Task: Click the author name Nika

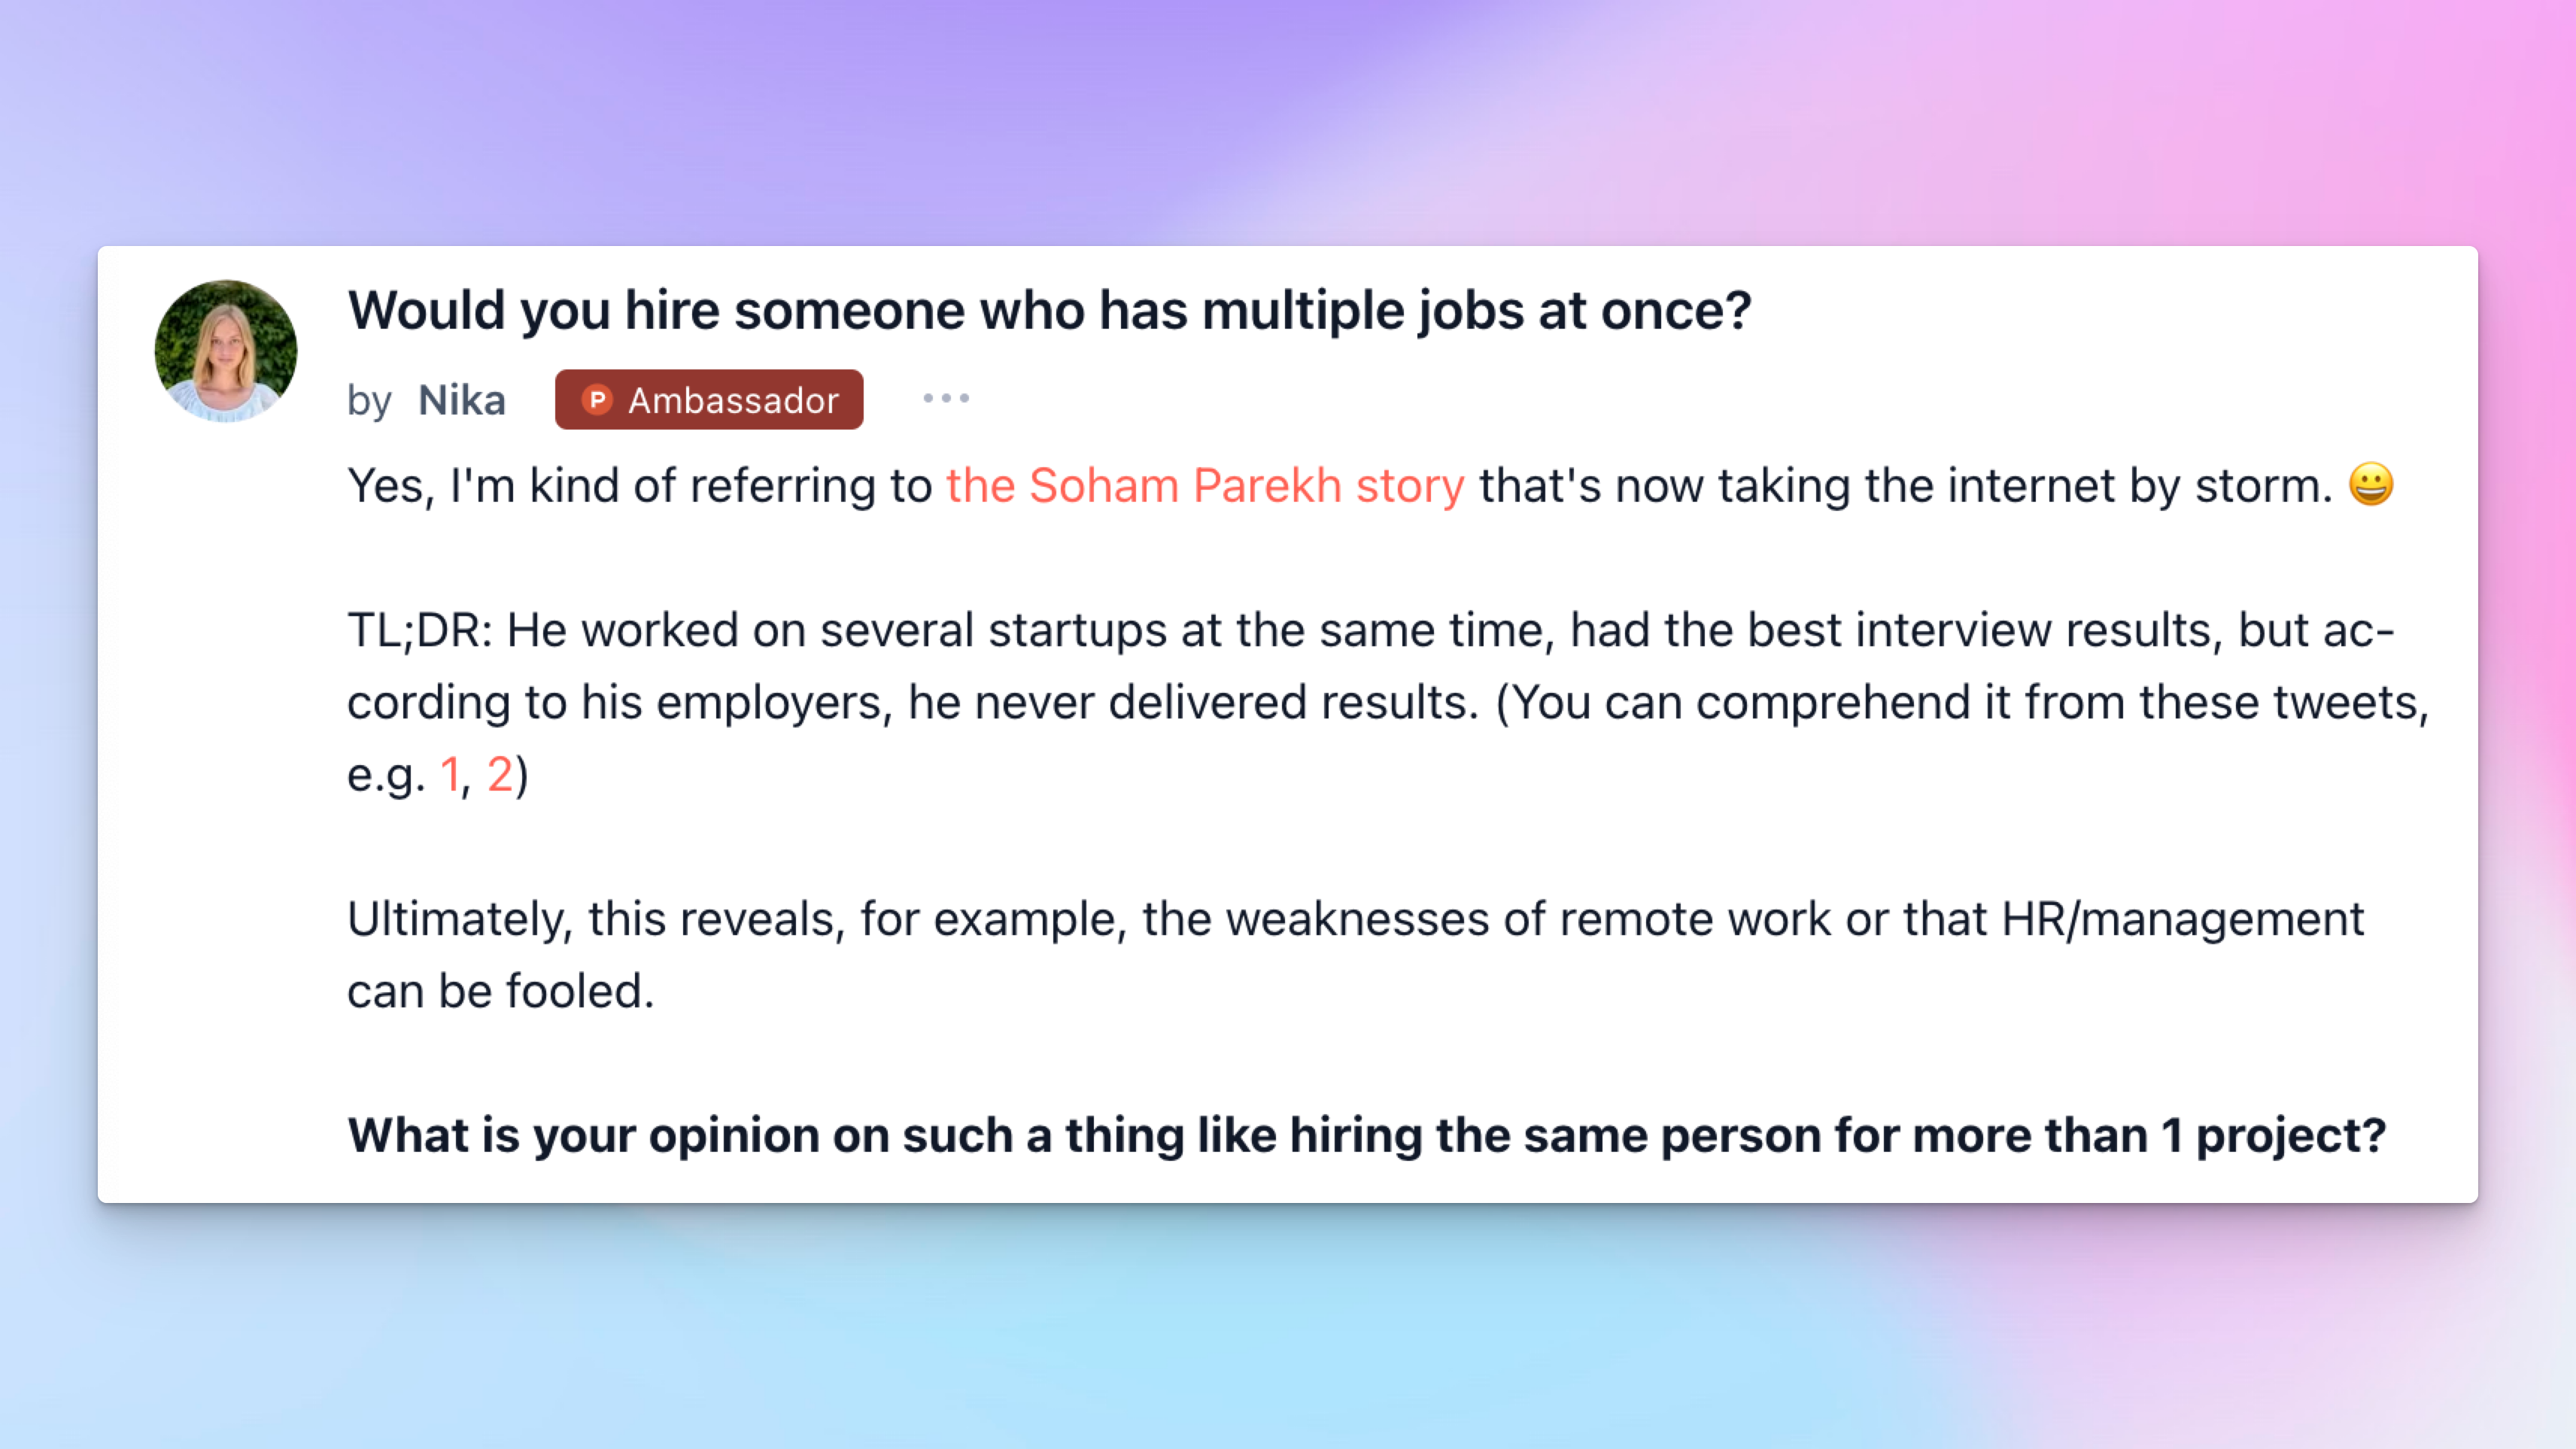Action: click(462, 400)
